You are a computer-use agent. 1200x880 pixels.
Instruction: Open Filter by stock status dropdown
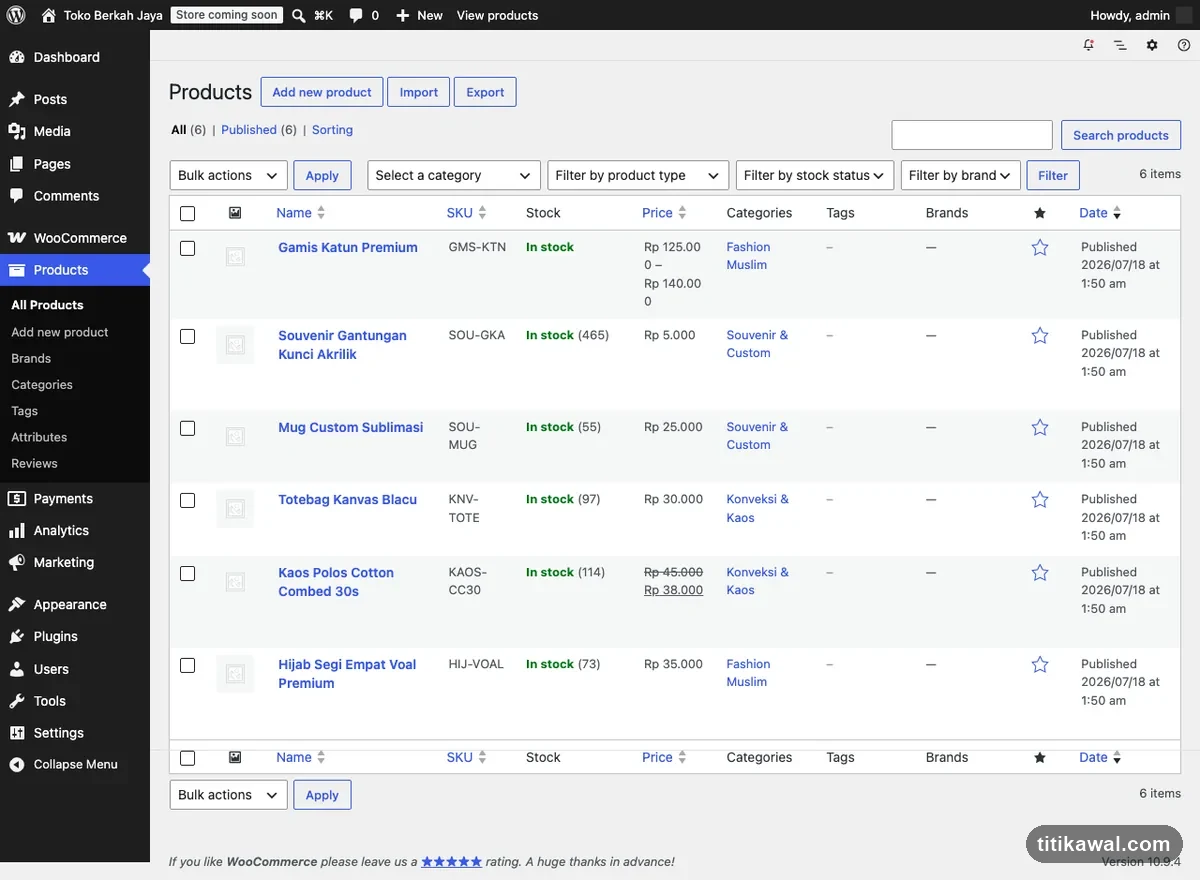click(815, 175)
